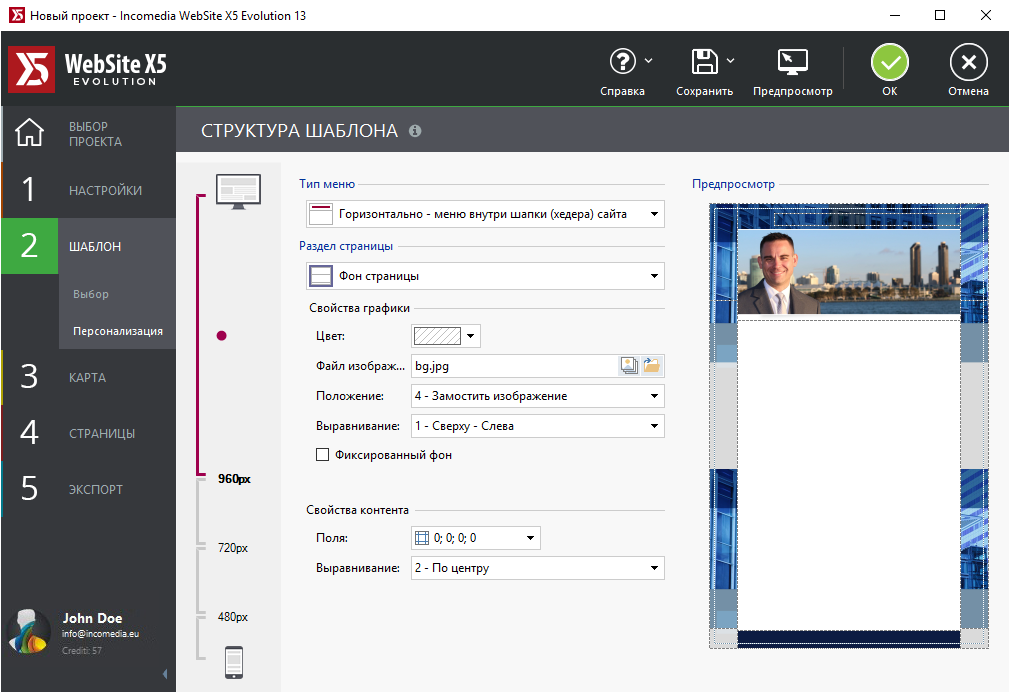
Task: Select the smartphone breakpoint icon
Action: pyautogui.click(x=234, y=661)
